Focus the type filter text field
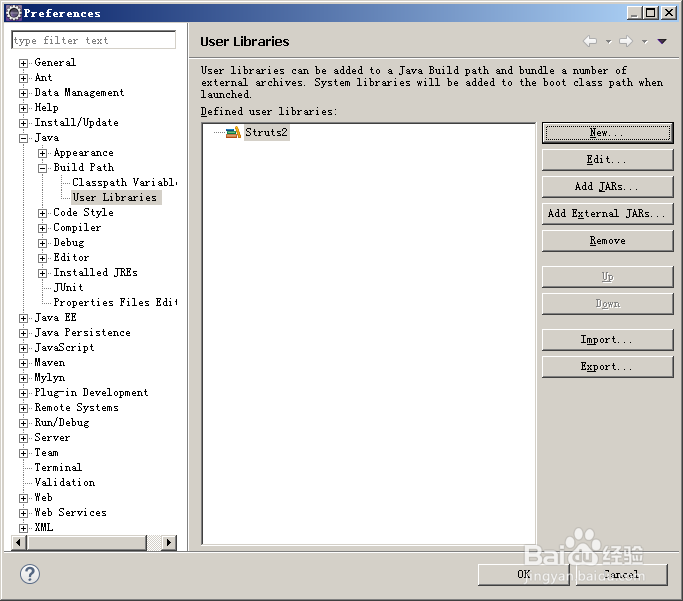Screen dimensions: 683x601 94,40
